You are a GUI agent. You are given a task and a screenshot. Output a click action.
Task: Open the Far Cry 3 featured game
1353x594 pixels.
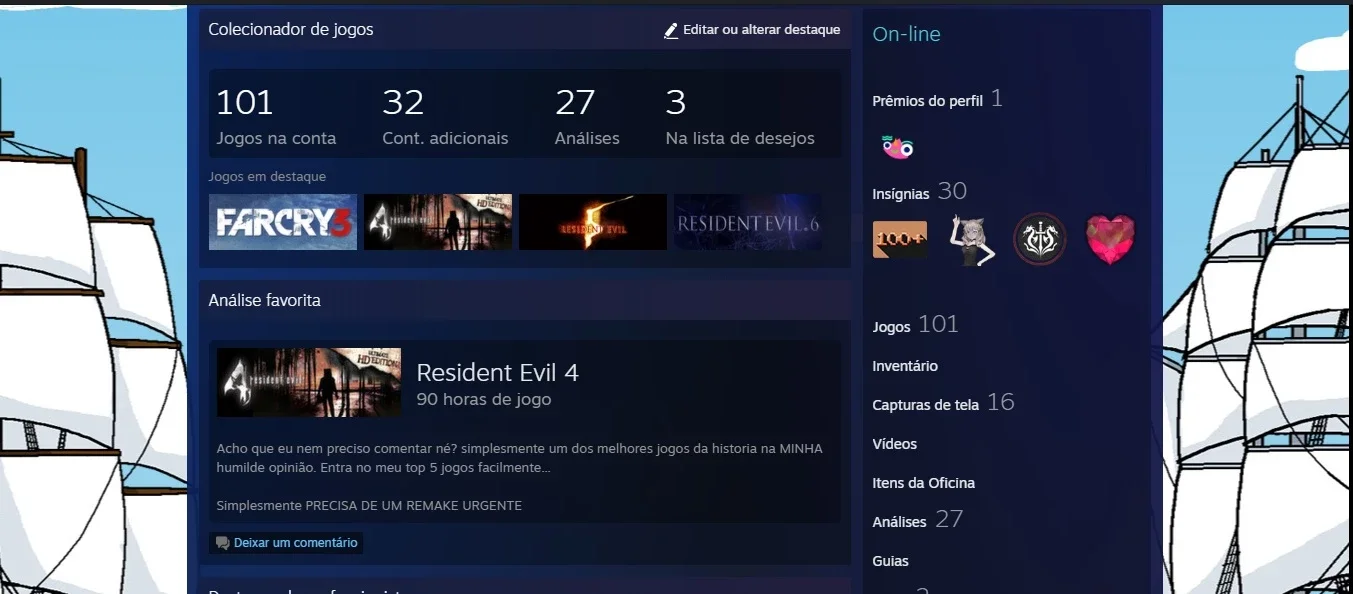tap(283, 222)
